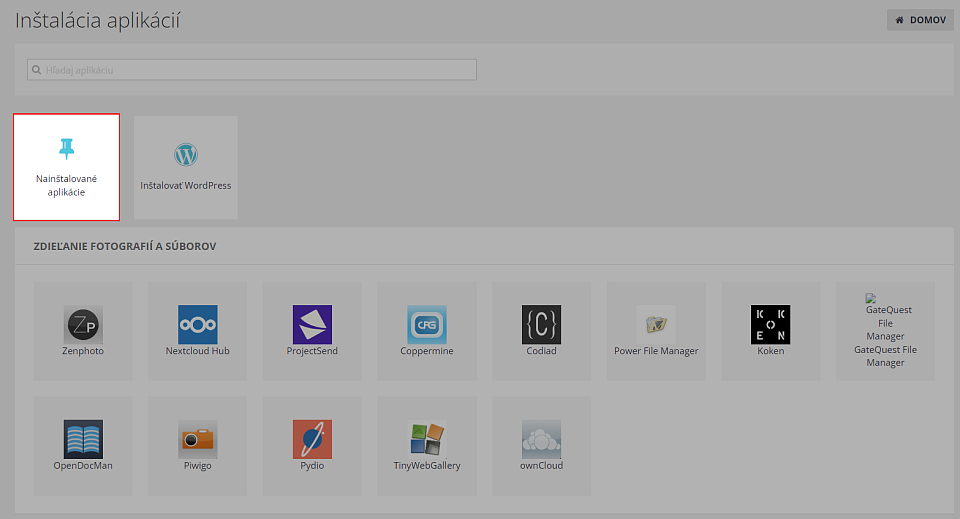Click the Koken label

pyautogui.click(x=771, y=351)
